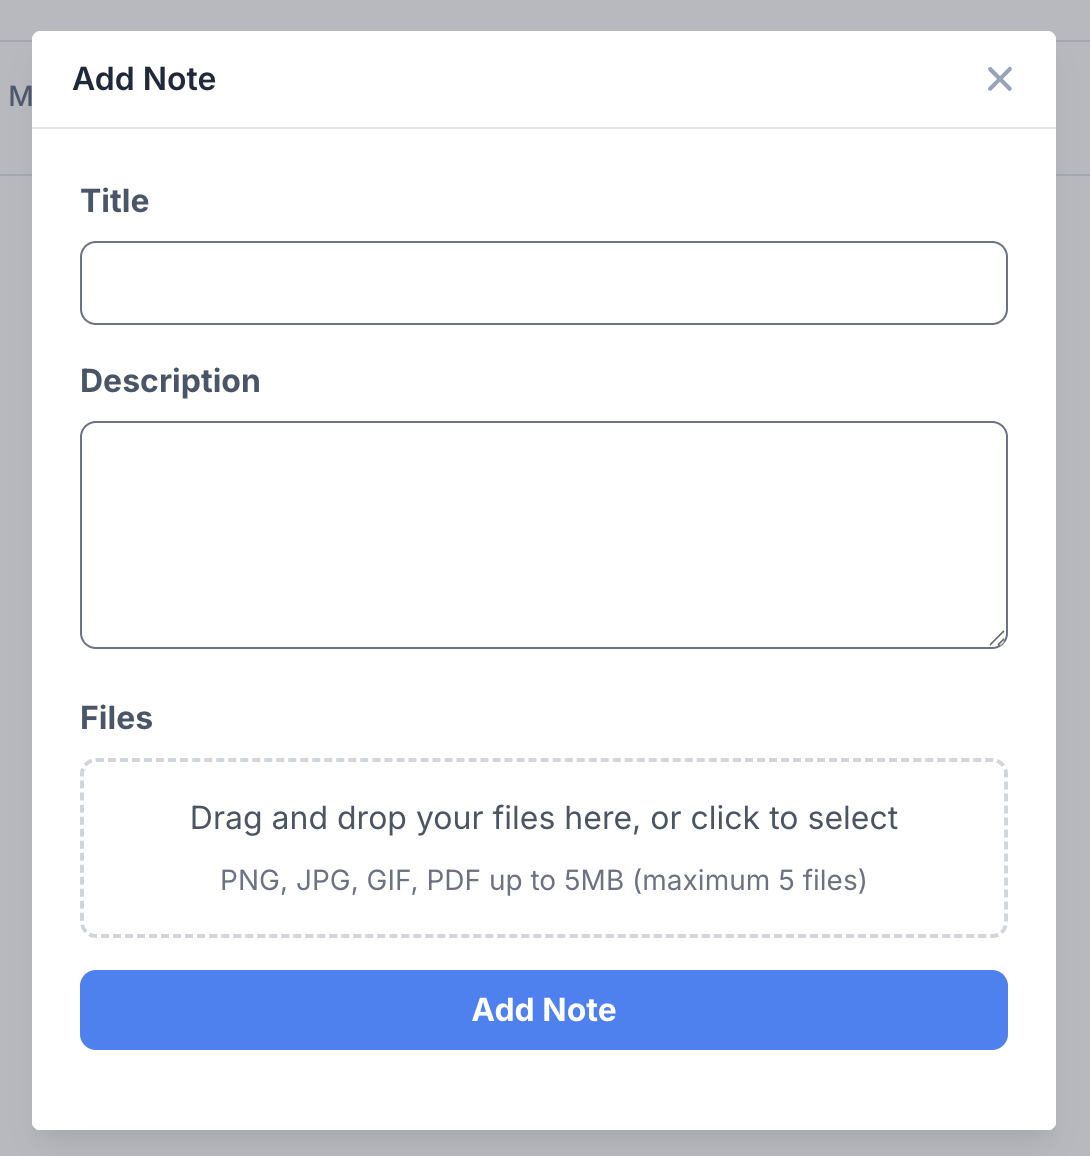
Task: Click empty white space below Add Note button
Action: (x=544, y=1090)
